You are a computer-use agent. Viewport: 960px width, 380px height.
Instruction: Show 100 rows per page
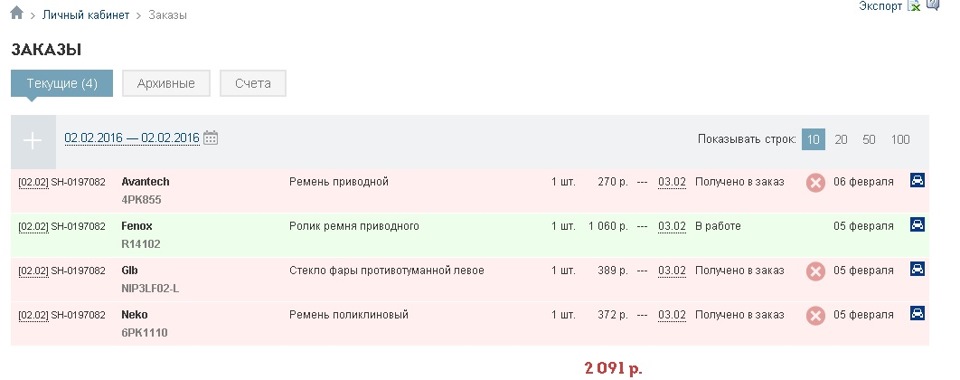900,140
